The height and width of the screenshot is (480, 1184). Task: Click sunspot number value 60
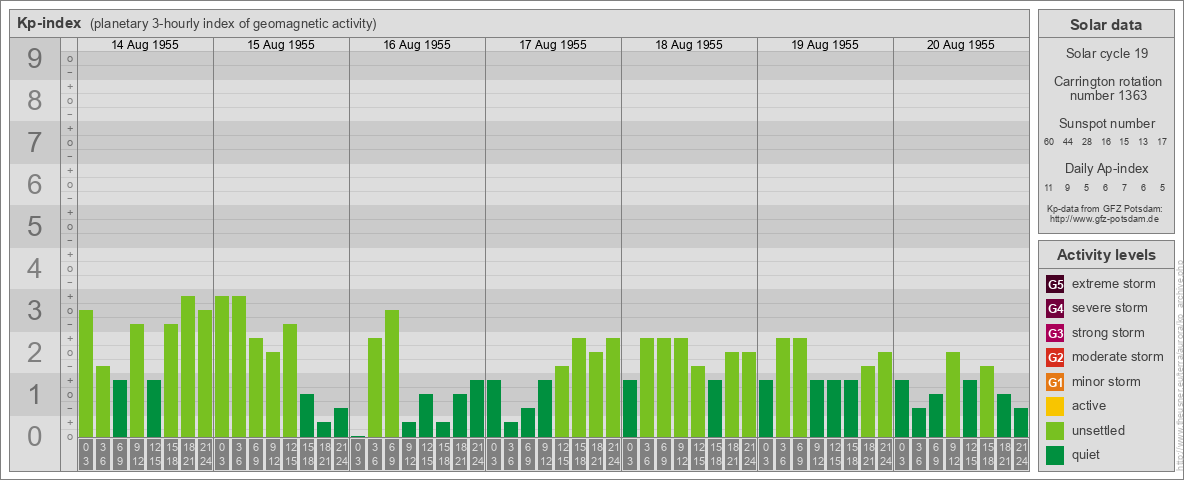(1049, 142)
